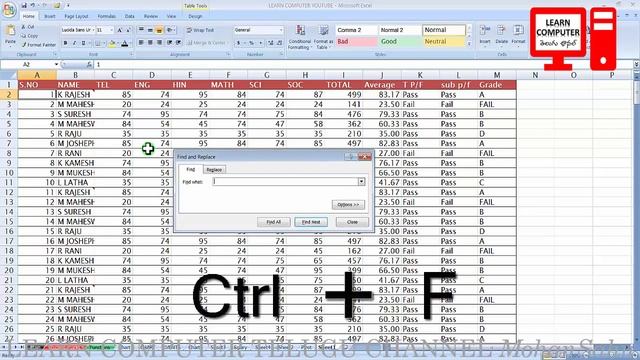
Task: Open Insert cells menu
Action: pyautogui.click(x=485, y=35)
